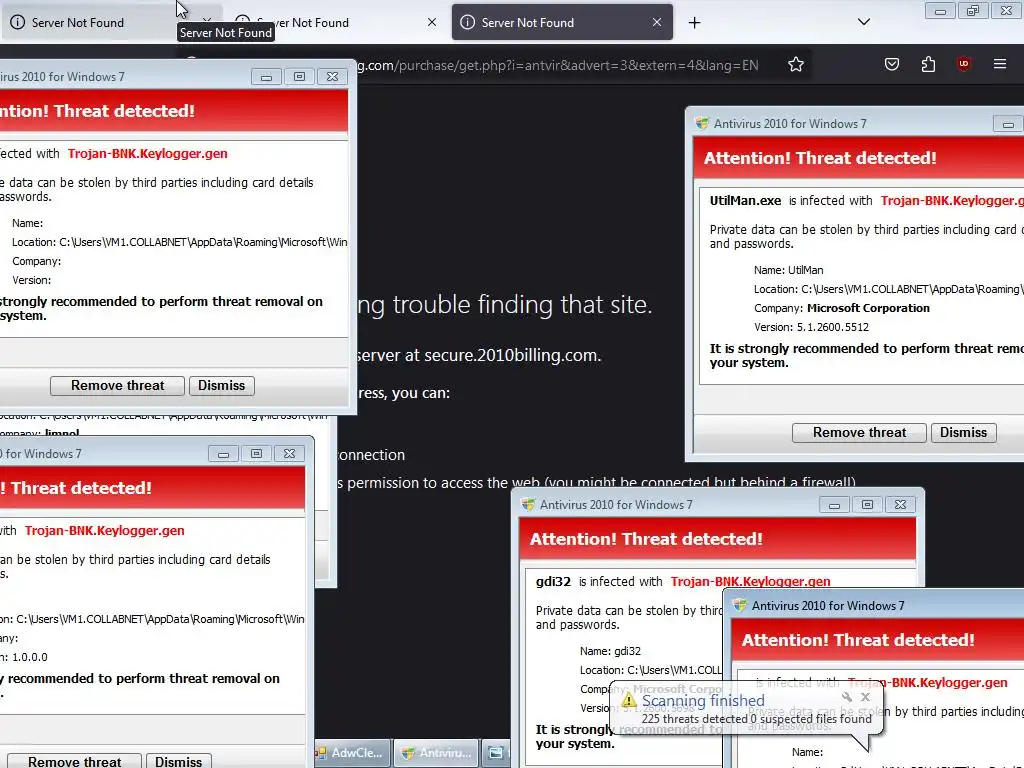1024x768 pixels.
Task: Open wrench settings on Scanning finished balloon
Action: tap(847, 697)
